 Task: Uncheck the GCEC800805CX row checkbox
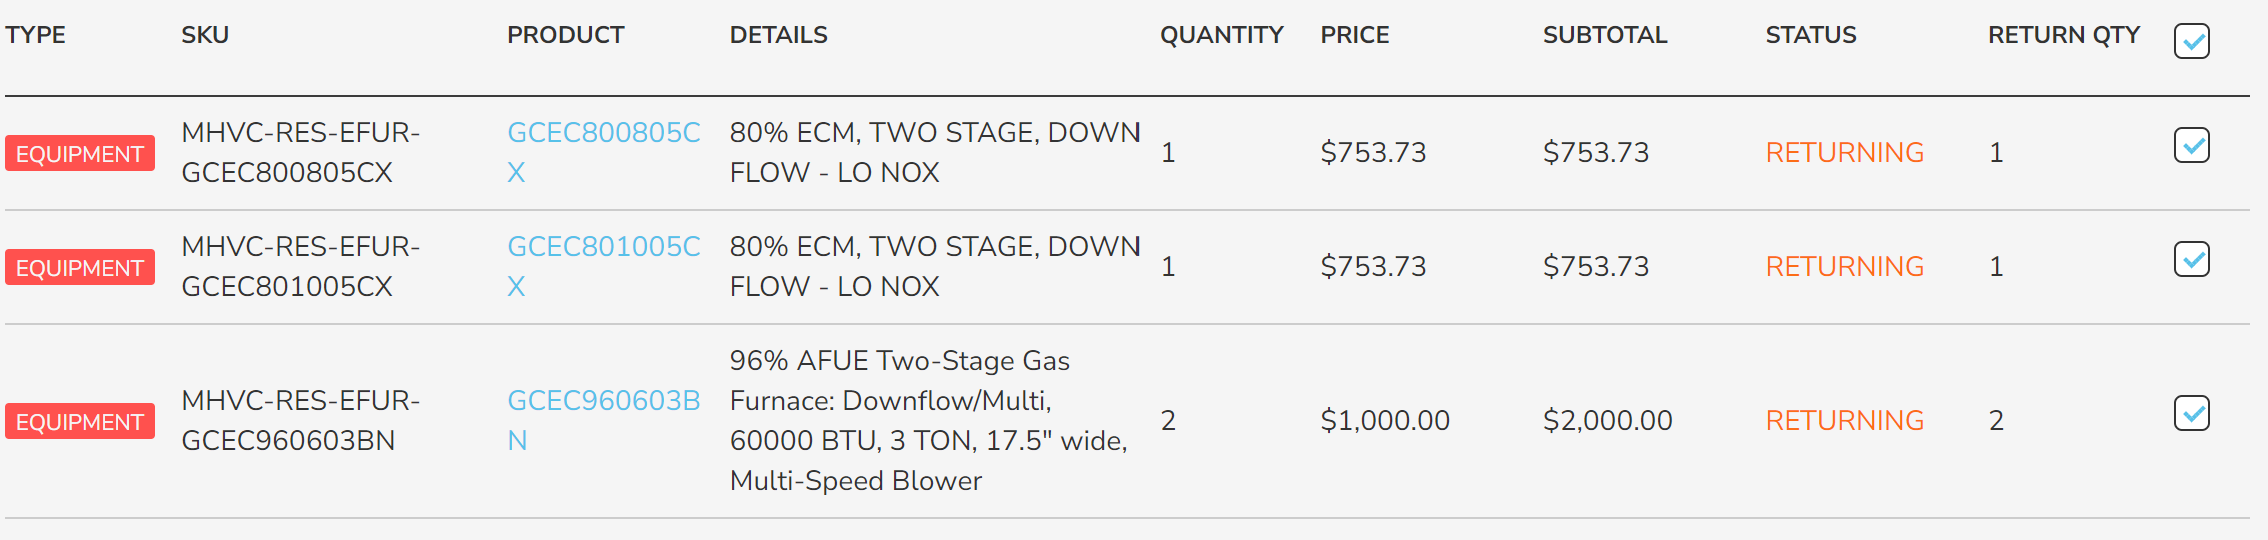[x=2191, y=145]
